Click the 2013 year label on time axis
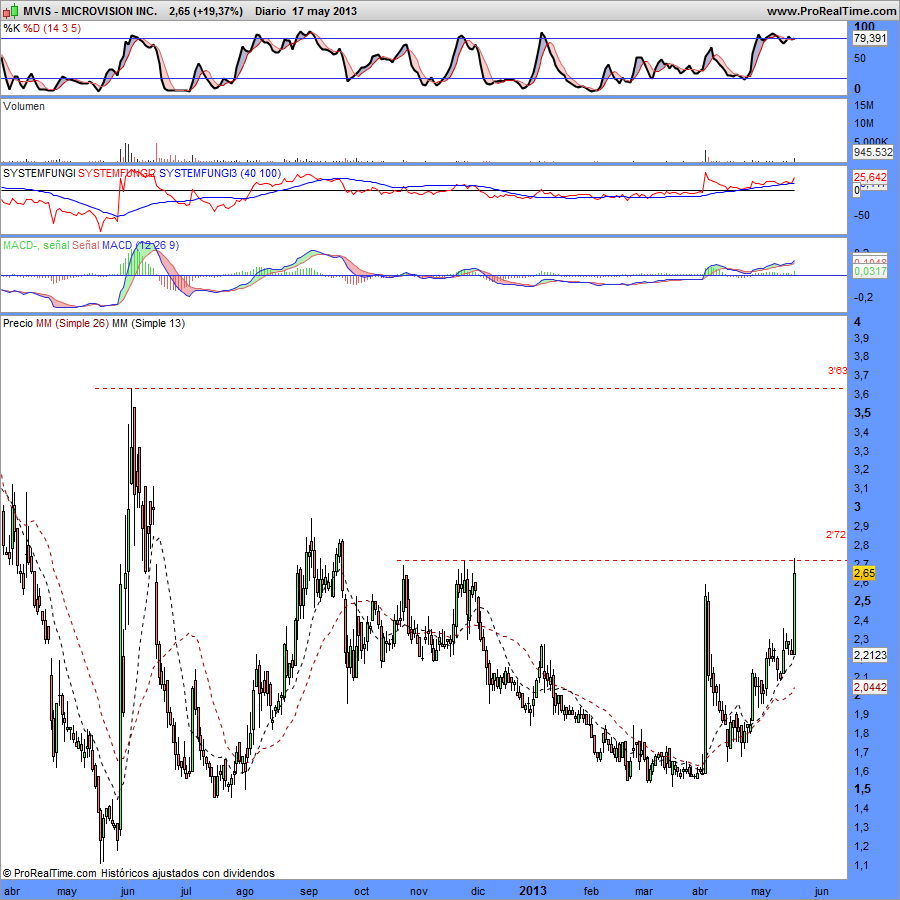Image resolution: width=900 pixels, height=900 pixels. (533, 891)
